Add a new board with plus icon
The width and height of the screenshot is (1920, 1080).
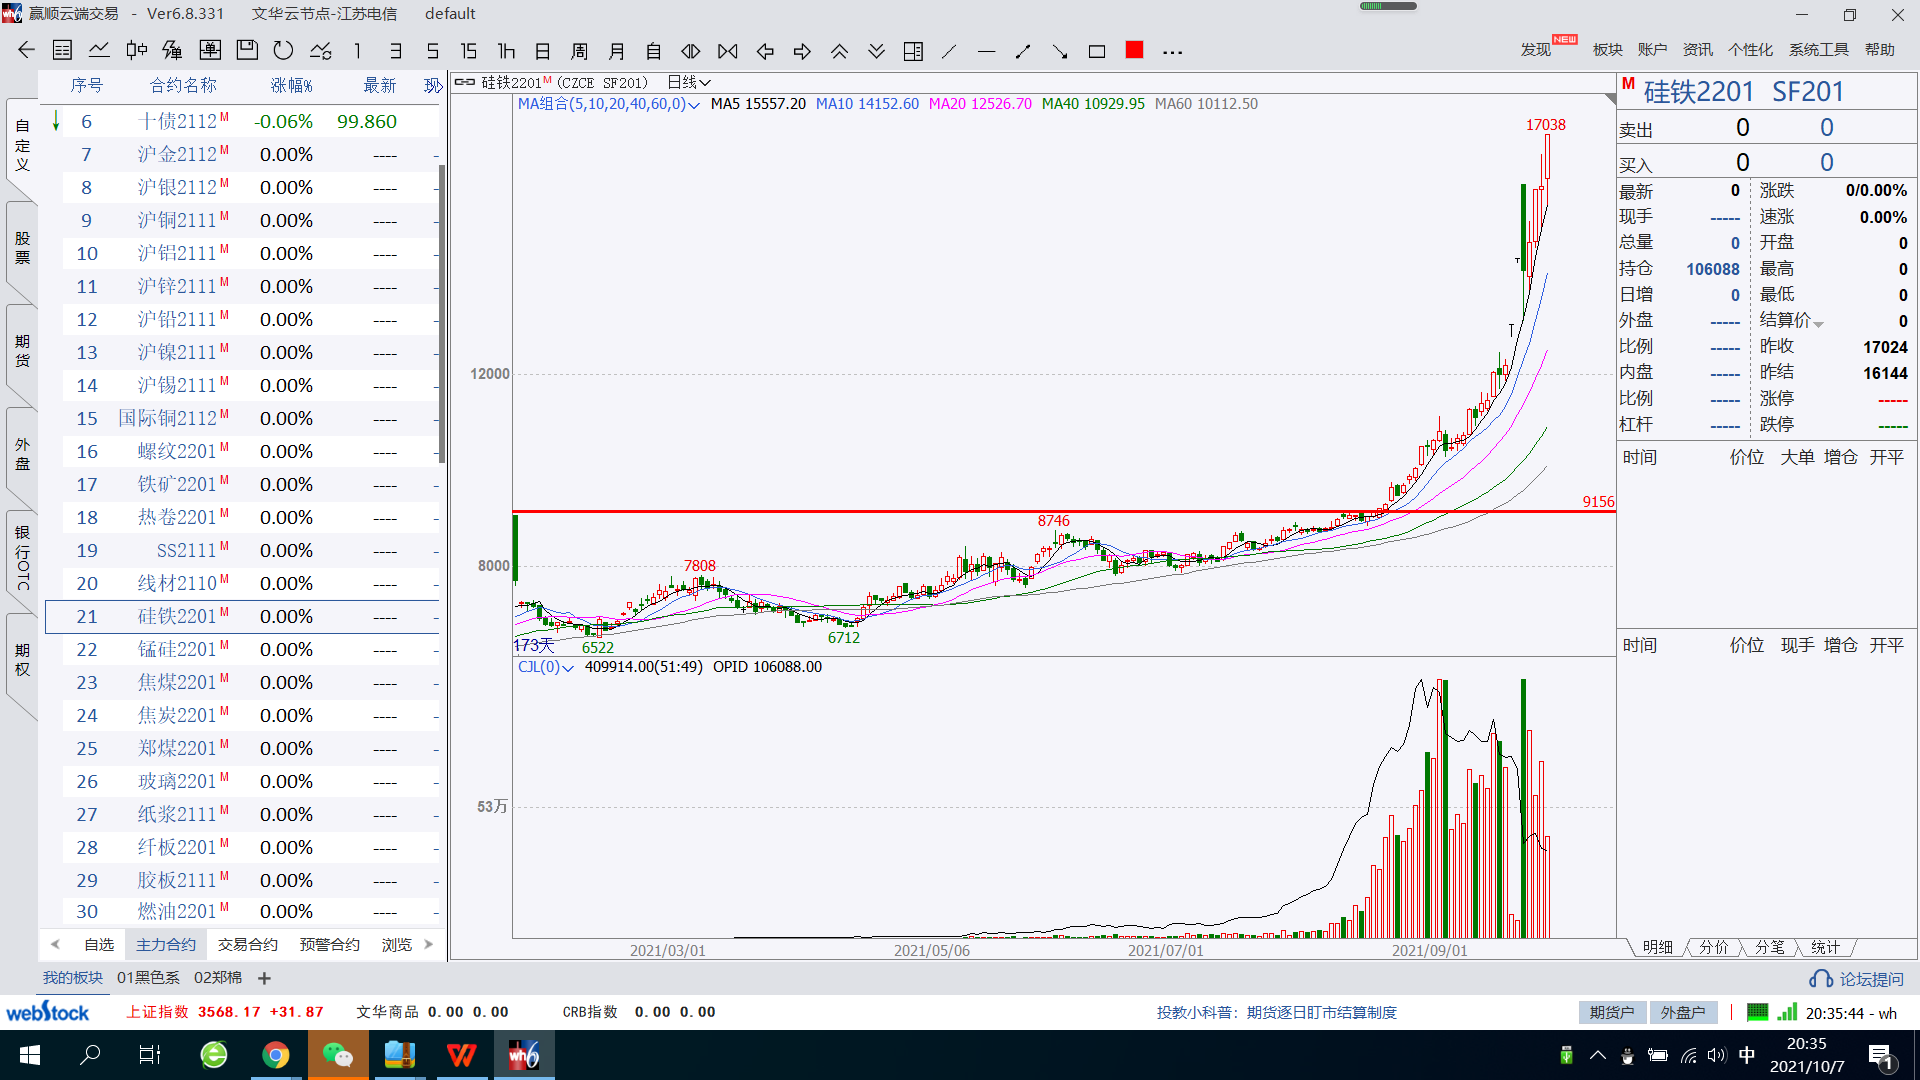pos(264,978)
